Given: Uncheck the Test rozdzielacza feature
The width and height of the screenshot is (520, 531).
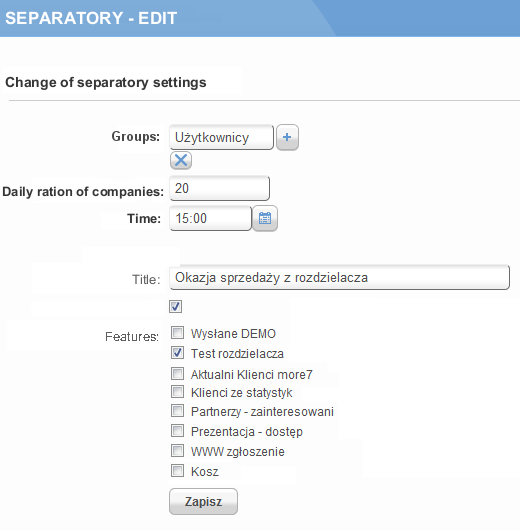Looking at the screenshot, I should coord(177,353).
